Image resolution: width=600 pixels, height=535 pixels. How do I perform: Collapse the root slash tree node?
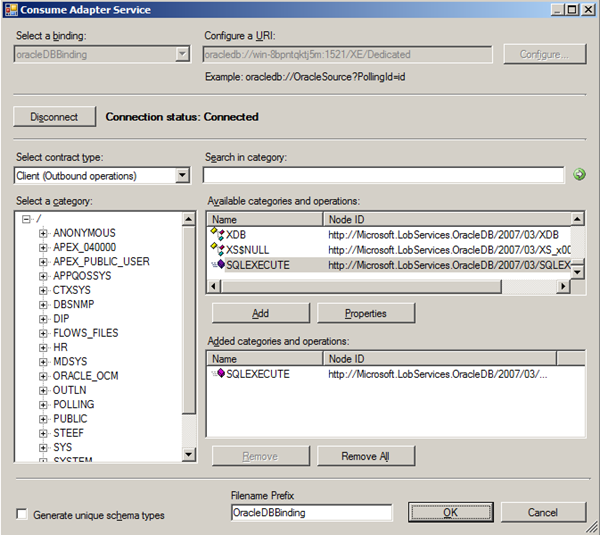click(26, 219)
